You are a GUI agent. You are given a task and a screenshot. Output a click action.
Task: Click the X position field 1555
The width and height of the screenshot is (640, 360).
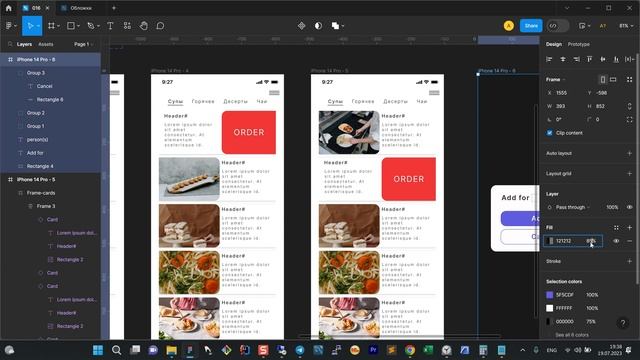click(565, 93)
